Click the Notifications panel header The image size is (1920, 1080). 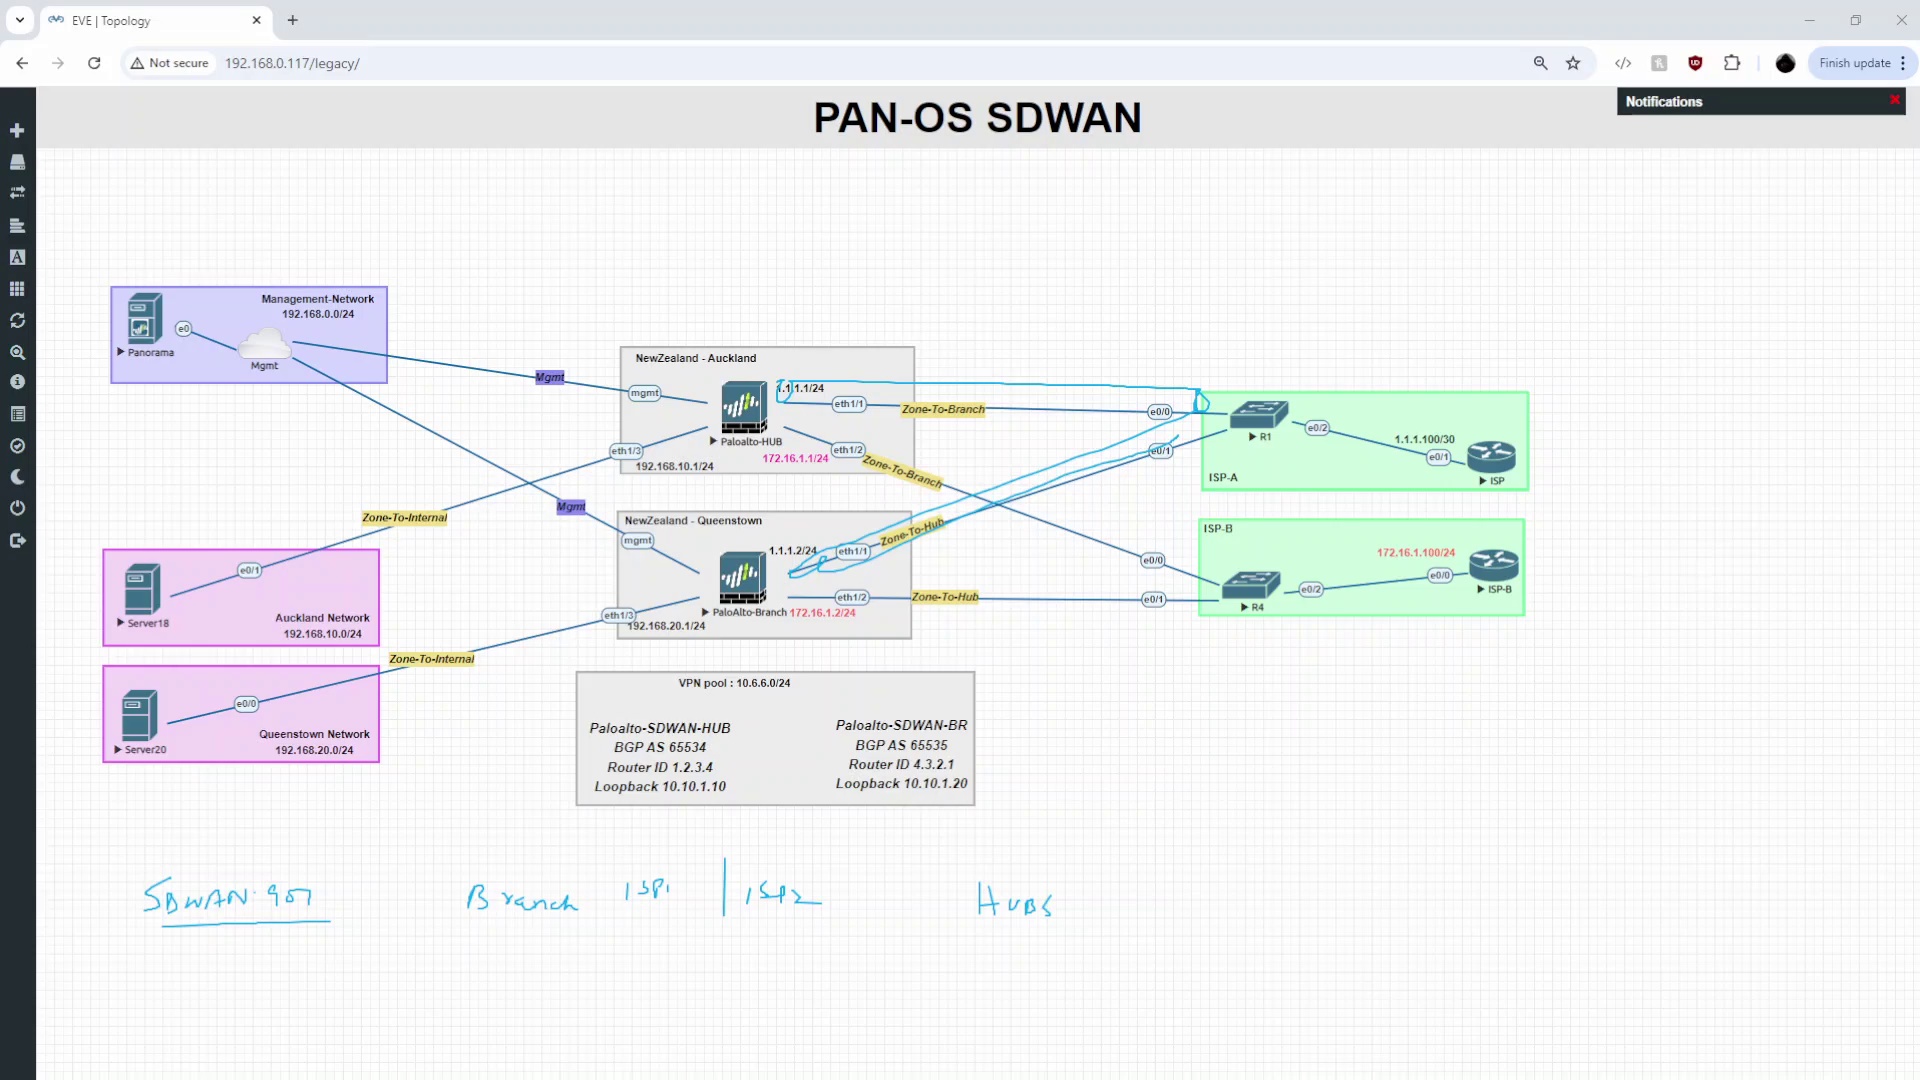point(1761,101)
